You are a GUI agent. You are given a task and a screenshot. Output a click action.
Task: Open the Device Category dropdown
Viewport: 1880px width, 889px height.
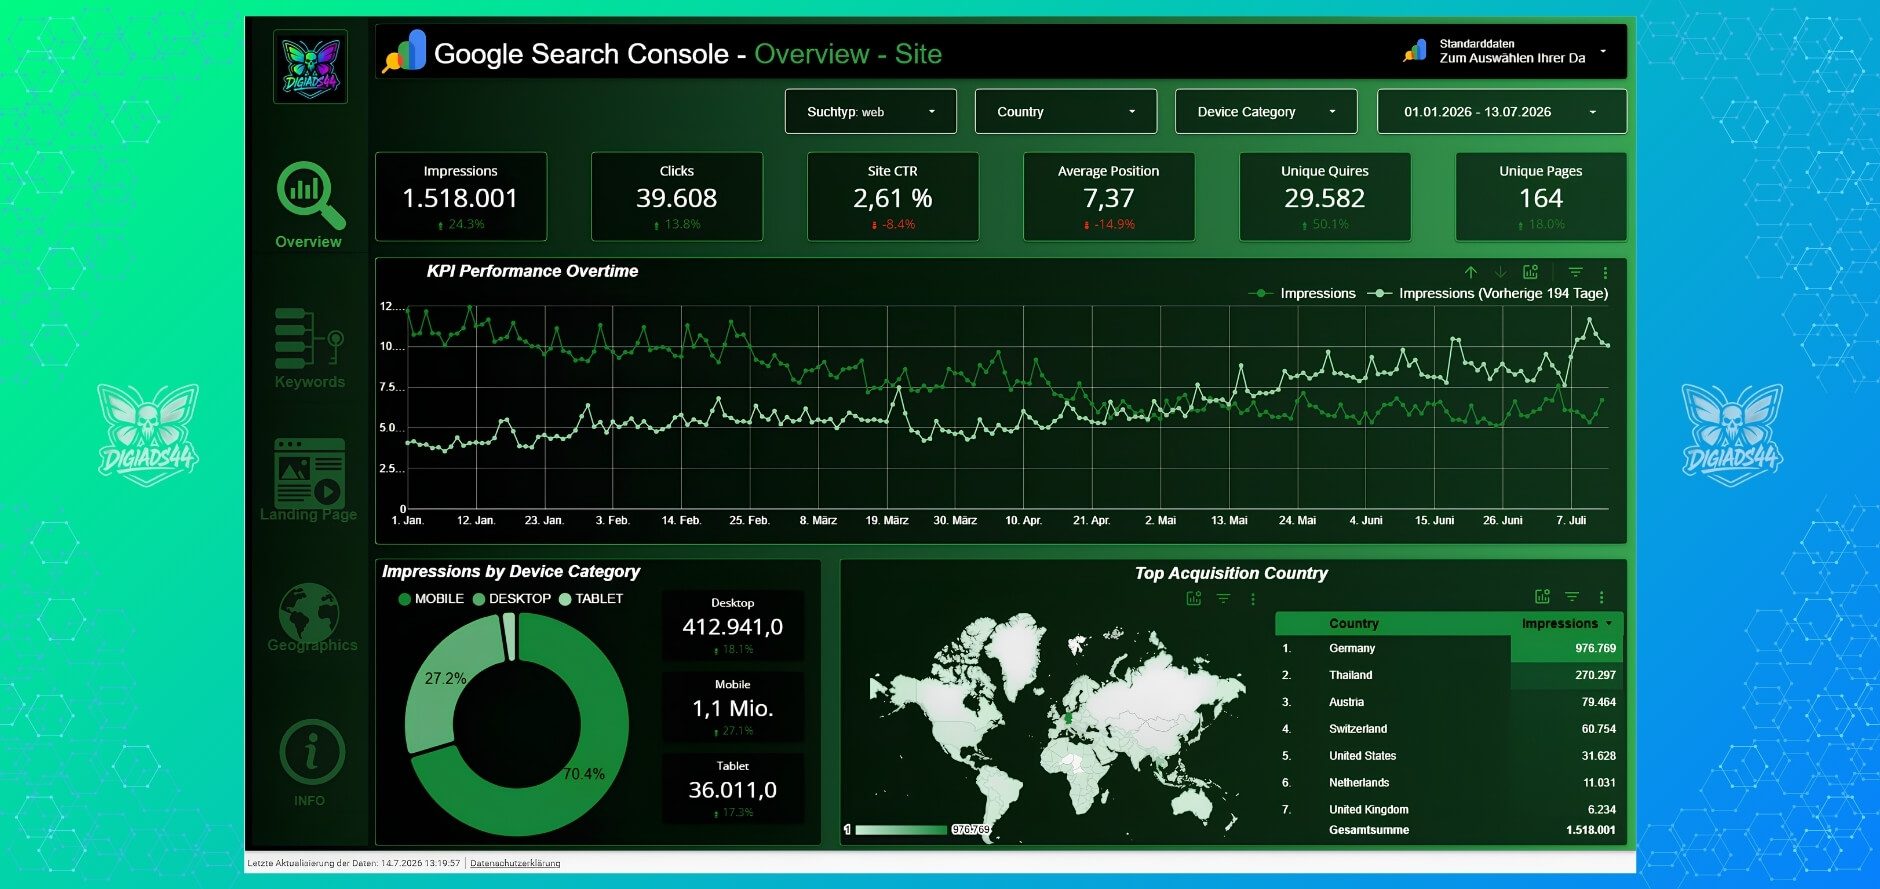(1266, 111)
